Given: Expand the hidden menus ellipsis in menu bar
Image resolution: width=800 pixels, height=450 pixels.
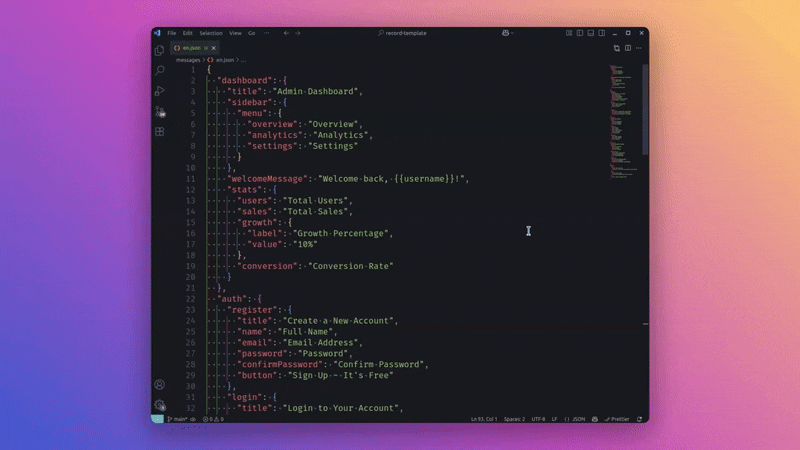Looking at the screenshot, I should (x=266, y=33).
